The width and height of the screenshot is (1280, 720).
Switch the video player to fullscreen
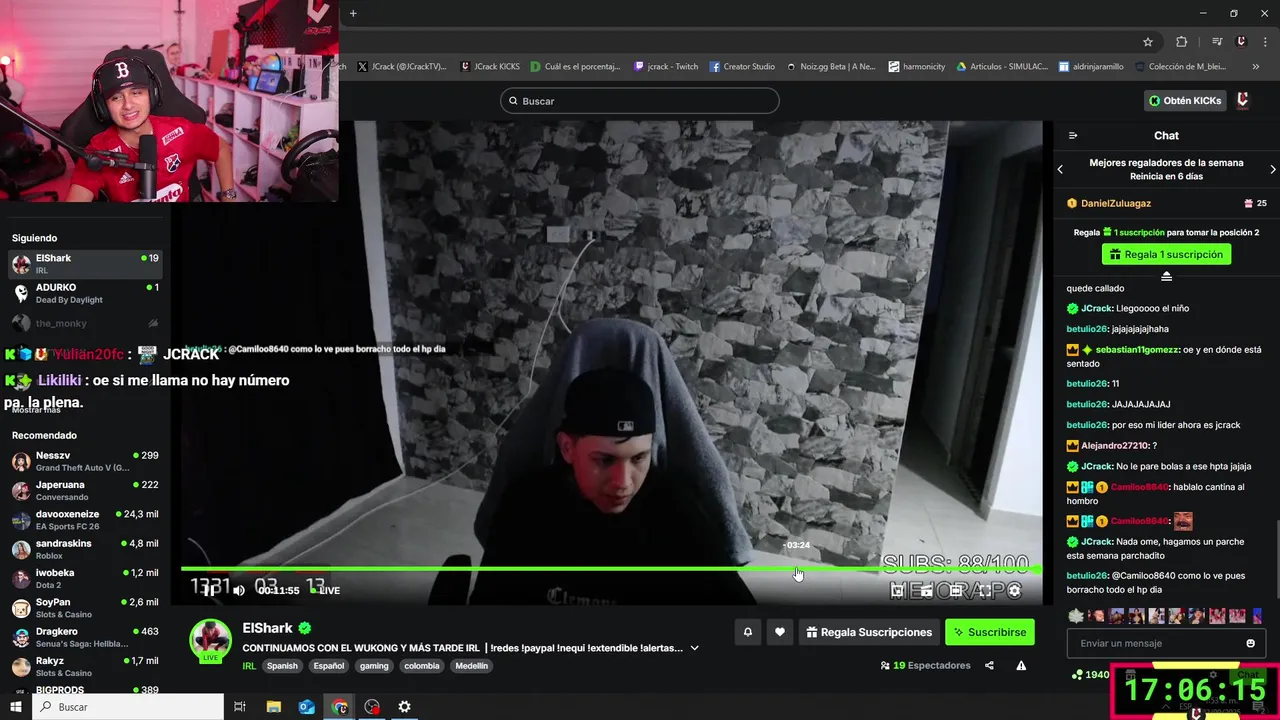point(985,591)
